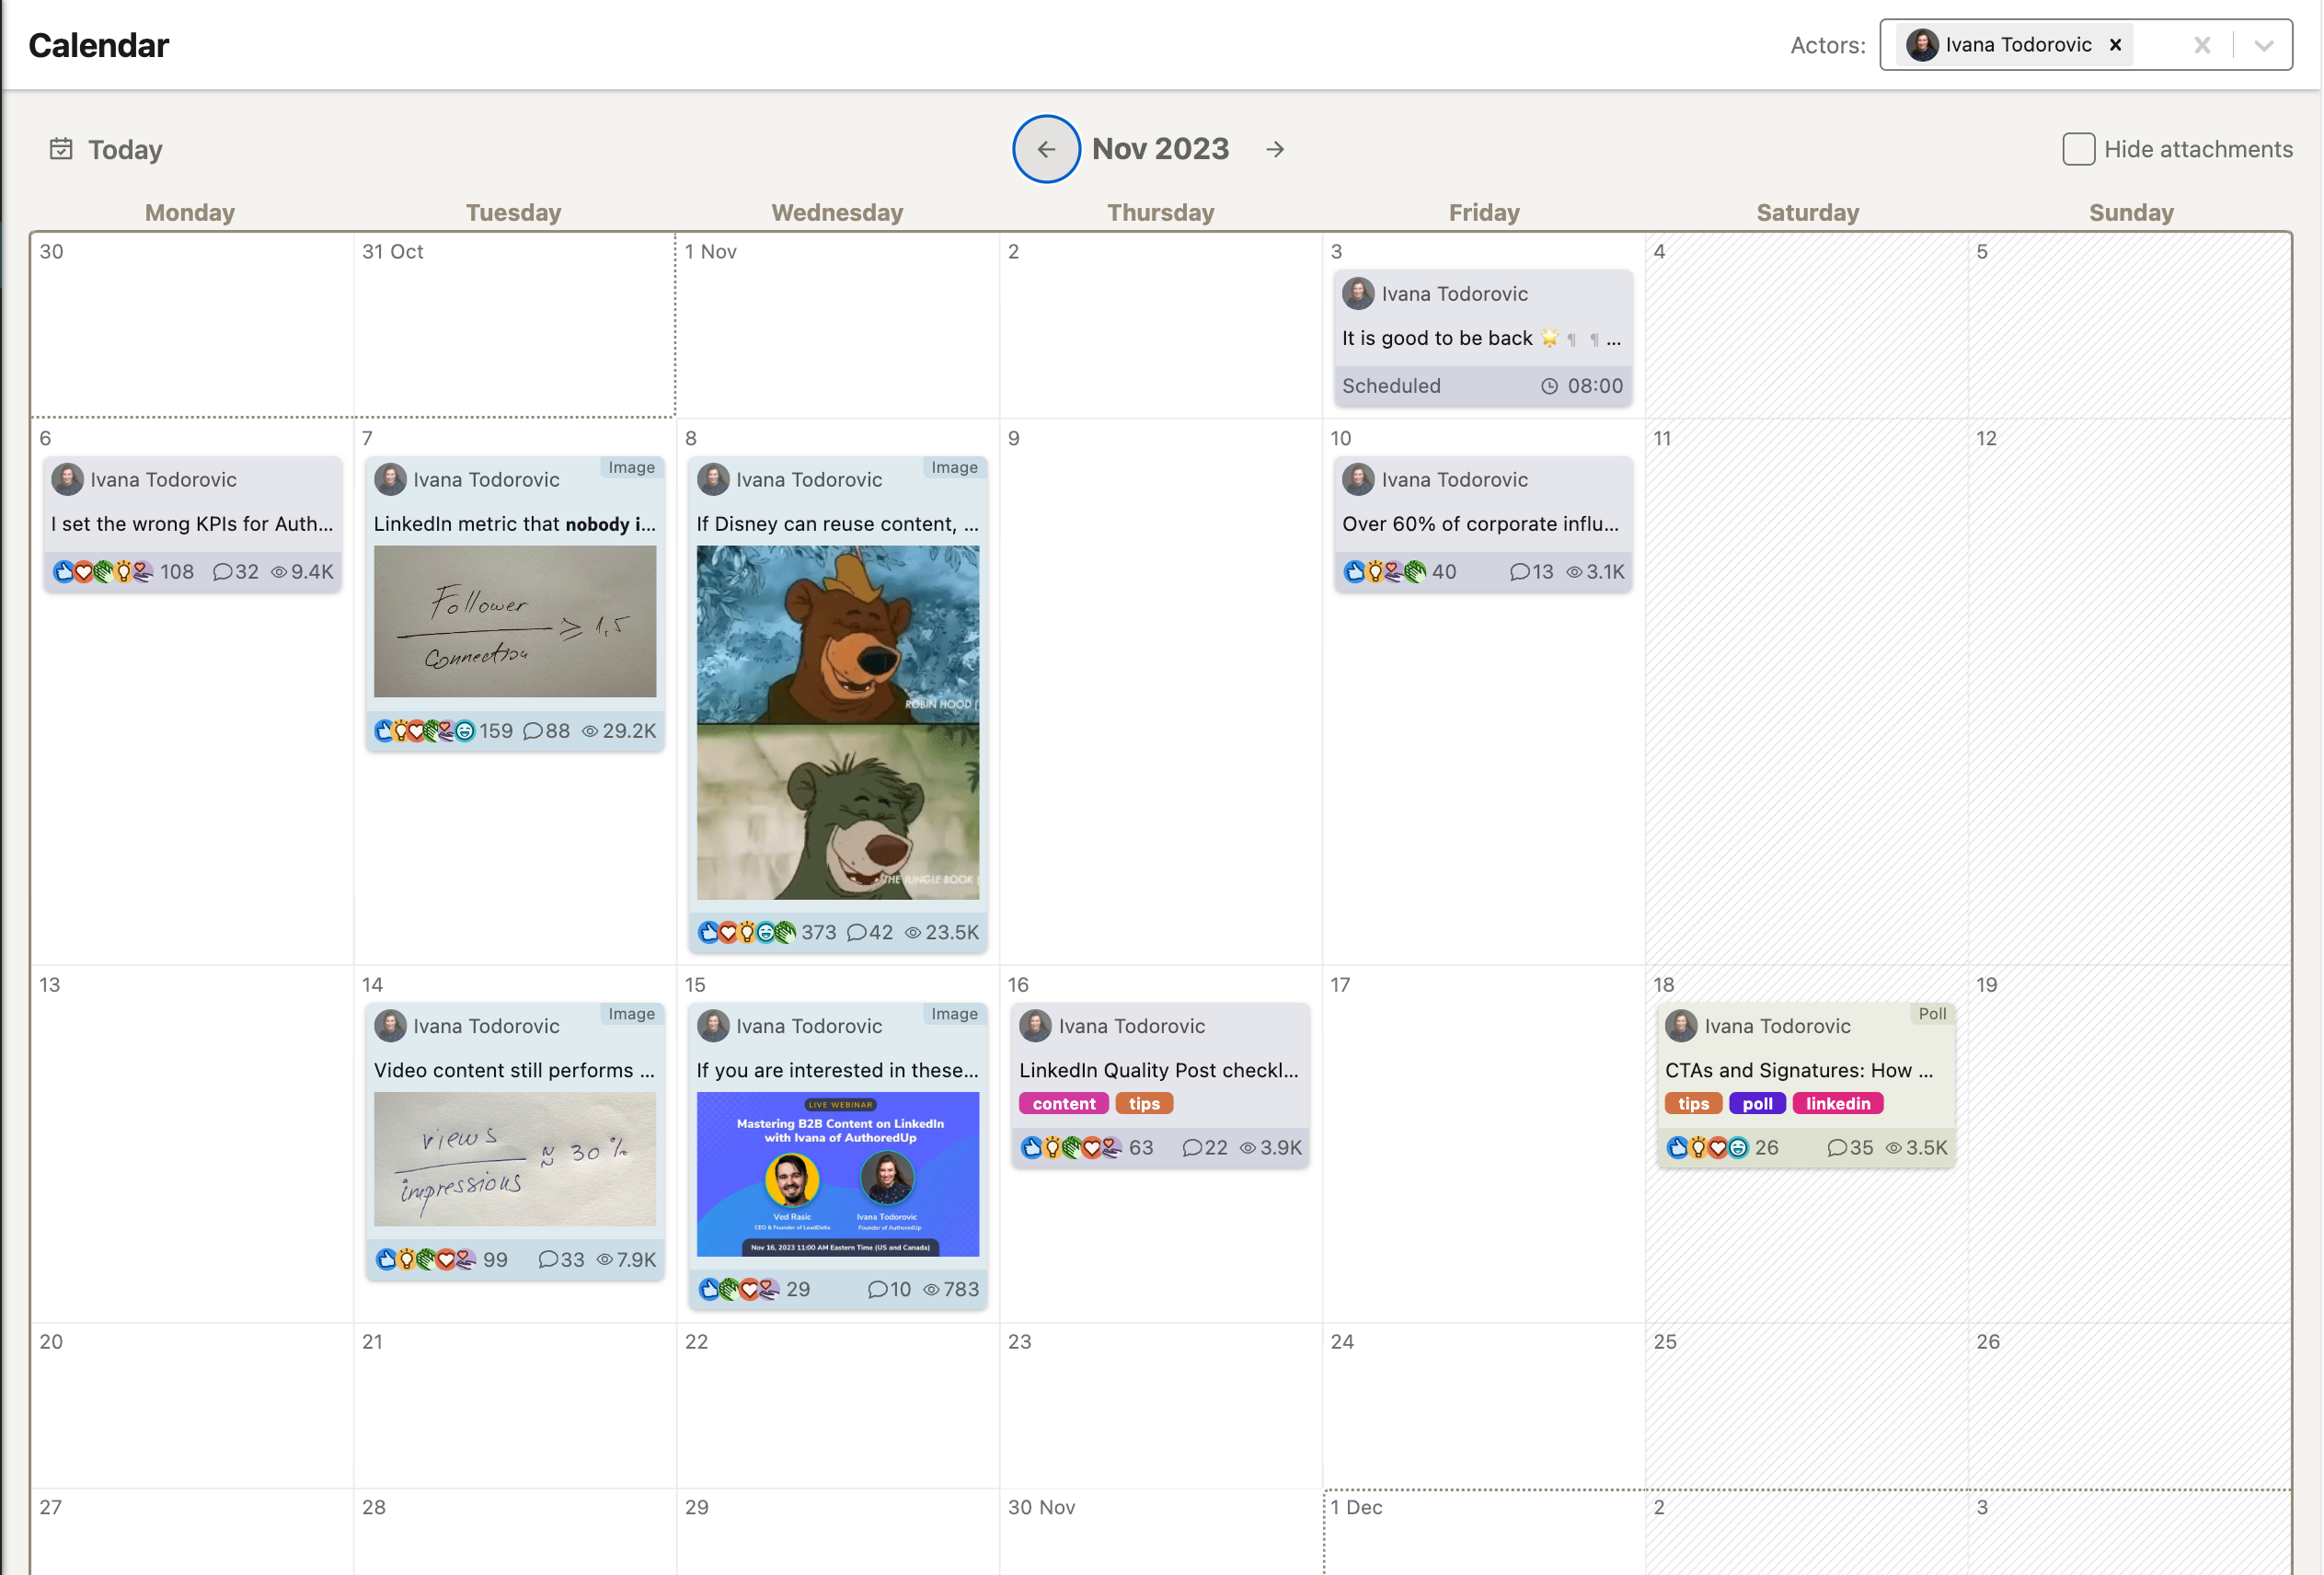Select the Nov 22 day cell
This screenshot has height=1575, width=2324.
click(x=838, y=1407)
